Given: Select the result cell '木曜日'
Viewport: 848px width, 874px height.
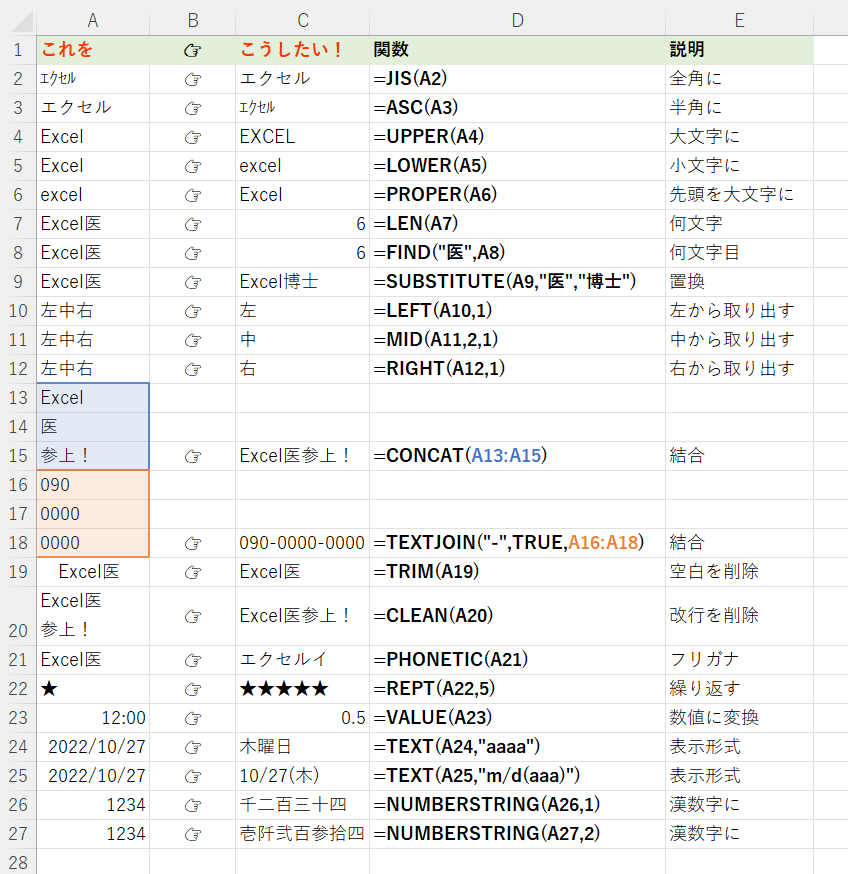Looking at the screenshot, I should click(303, 747).
